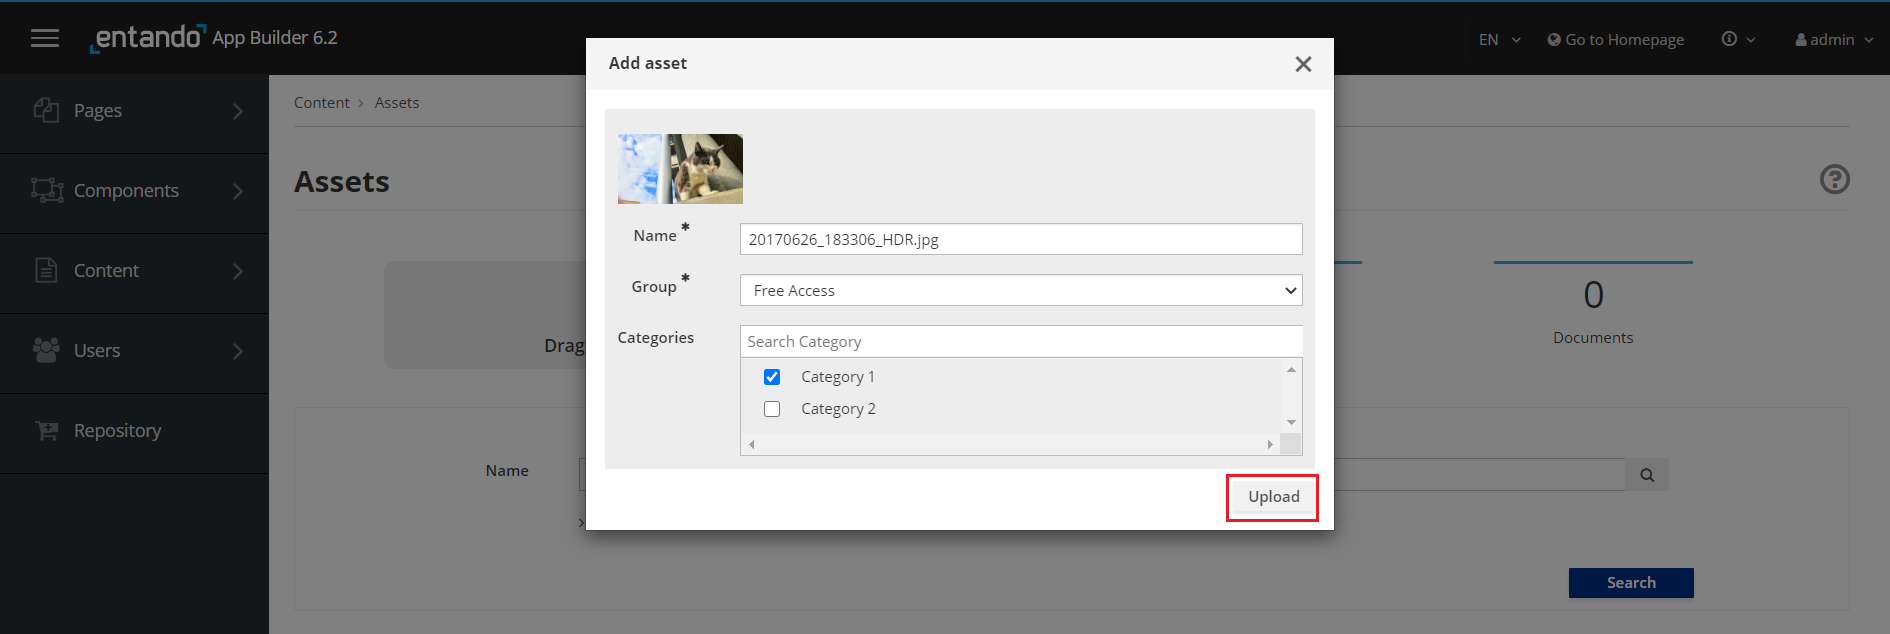This screenshot has width=1890, height=634.
Task: Click the admin user icon
Action: (x=1801, y=40)
